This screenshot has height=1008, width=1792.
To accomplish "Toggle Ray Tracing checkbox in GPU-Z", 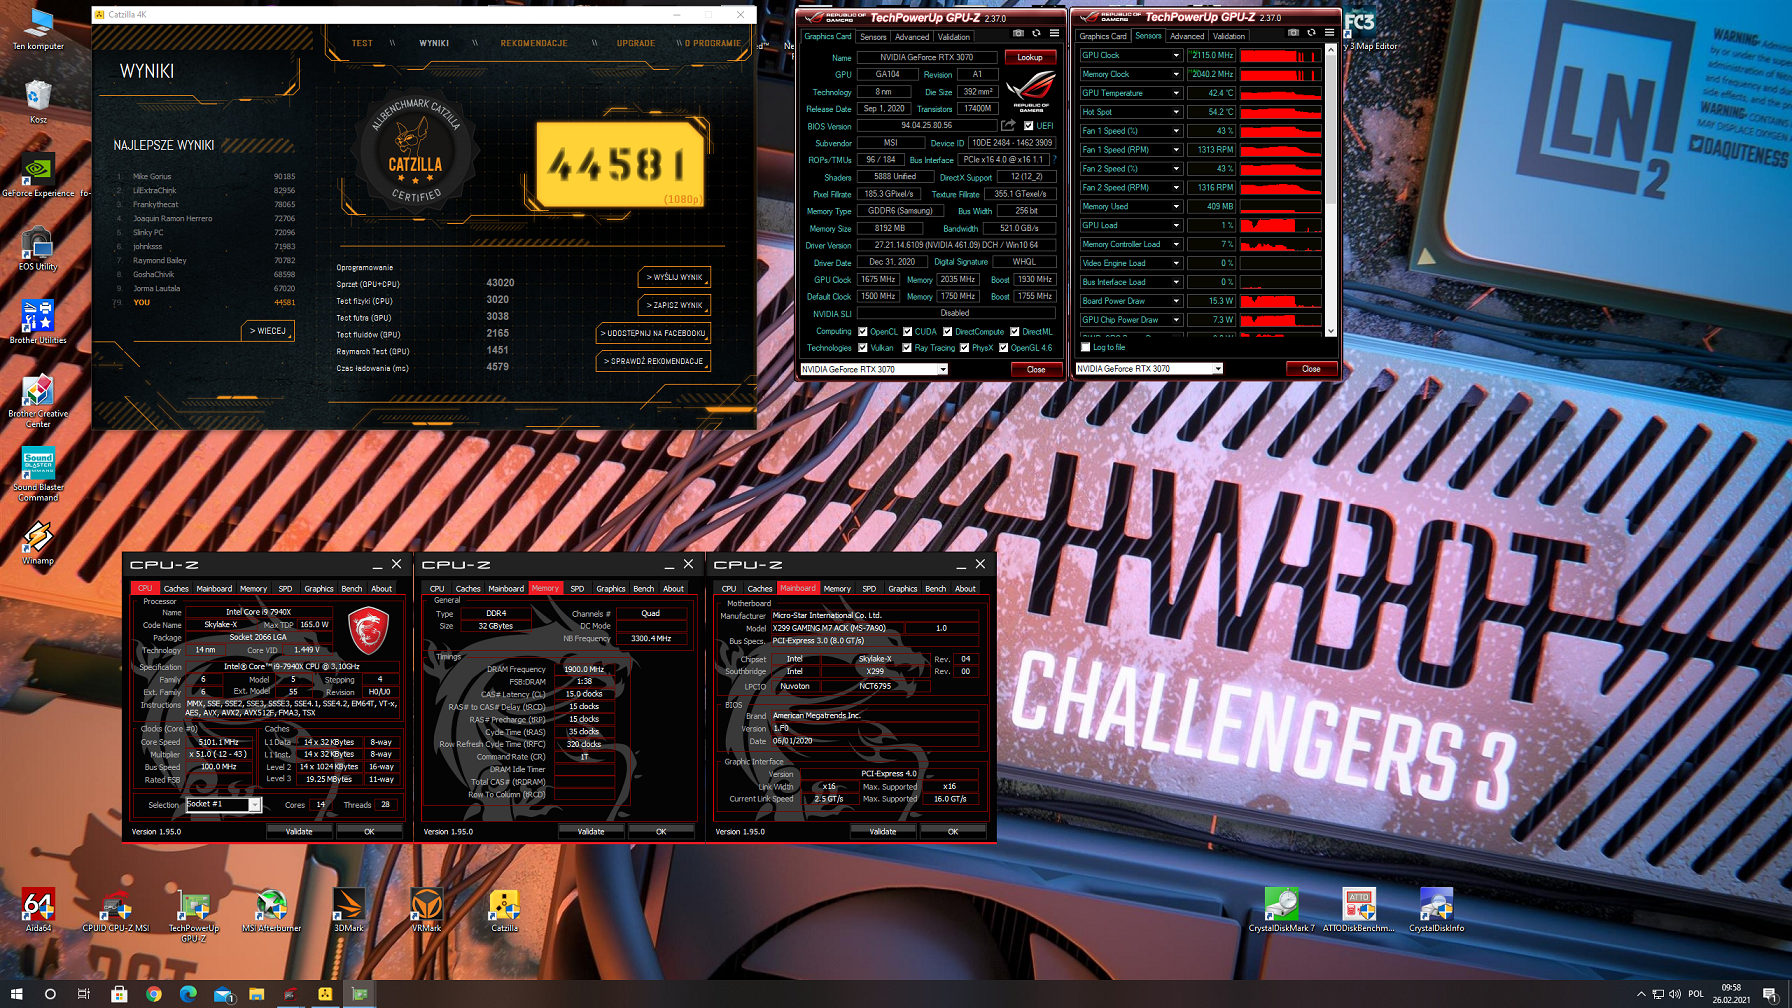I will point(907,348).
